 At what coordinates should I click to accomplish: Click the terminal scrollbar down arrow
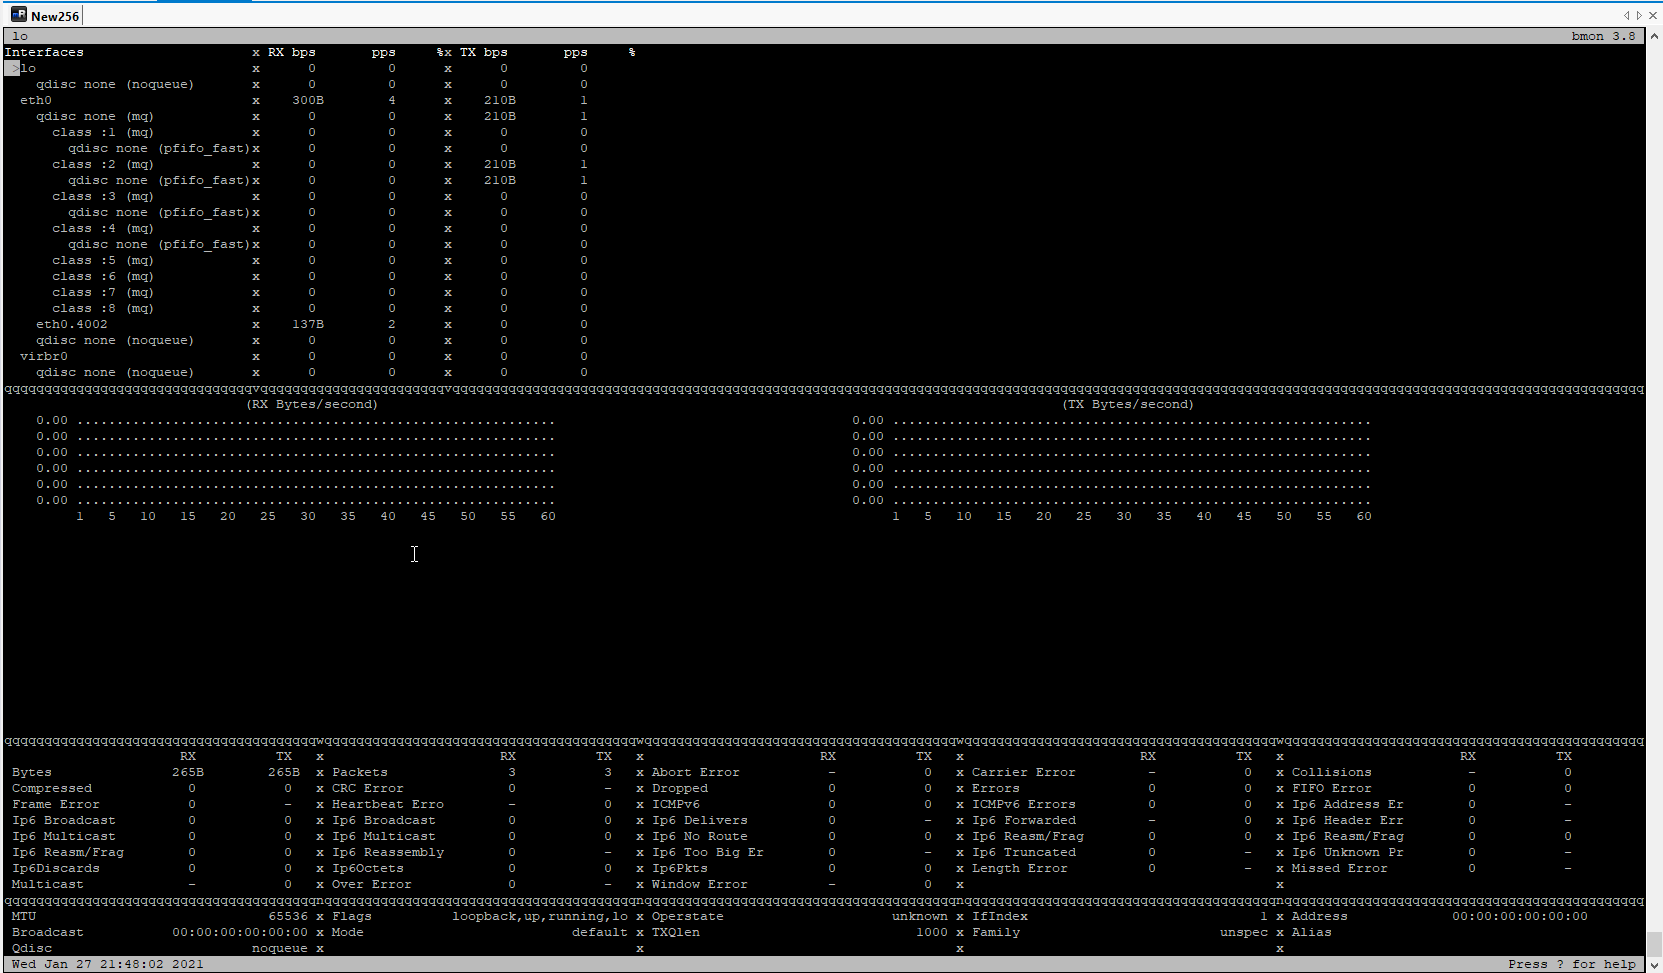(x=1654, y=965)
